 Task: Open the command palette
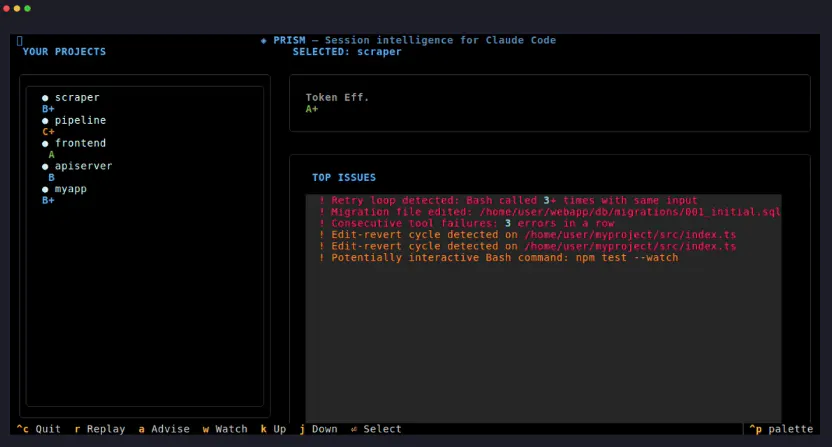(x=781, y=429)
